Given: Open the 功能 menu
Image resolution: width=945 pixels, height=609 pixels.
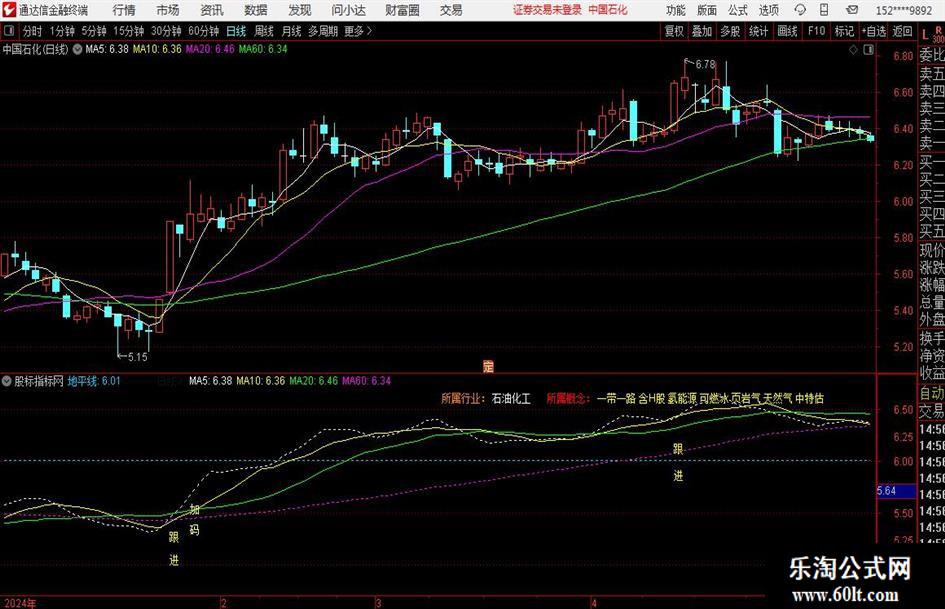Looking at the screenshot, I should coord(676,10).
